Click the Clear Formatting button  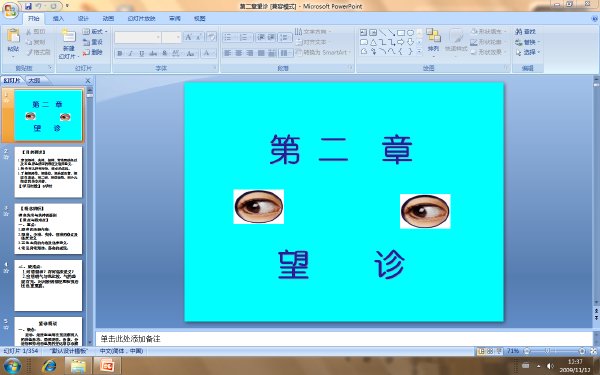click(211, 37)
